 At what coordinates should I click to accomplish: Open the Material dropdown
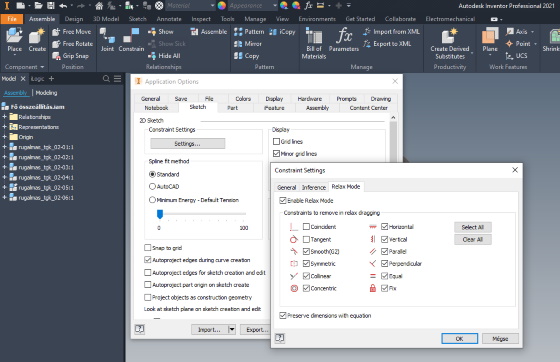click(x=212, y=6)
